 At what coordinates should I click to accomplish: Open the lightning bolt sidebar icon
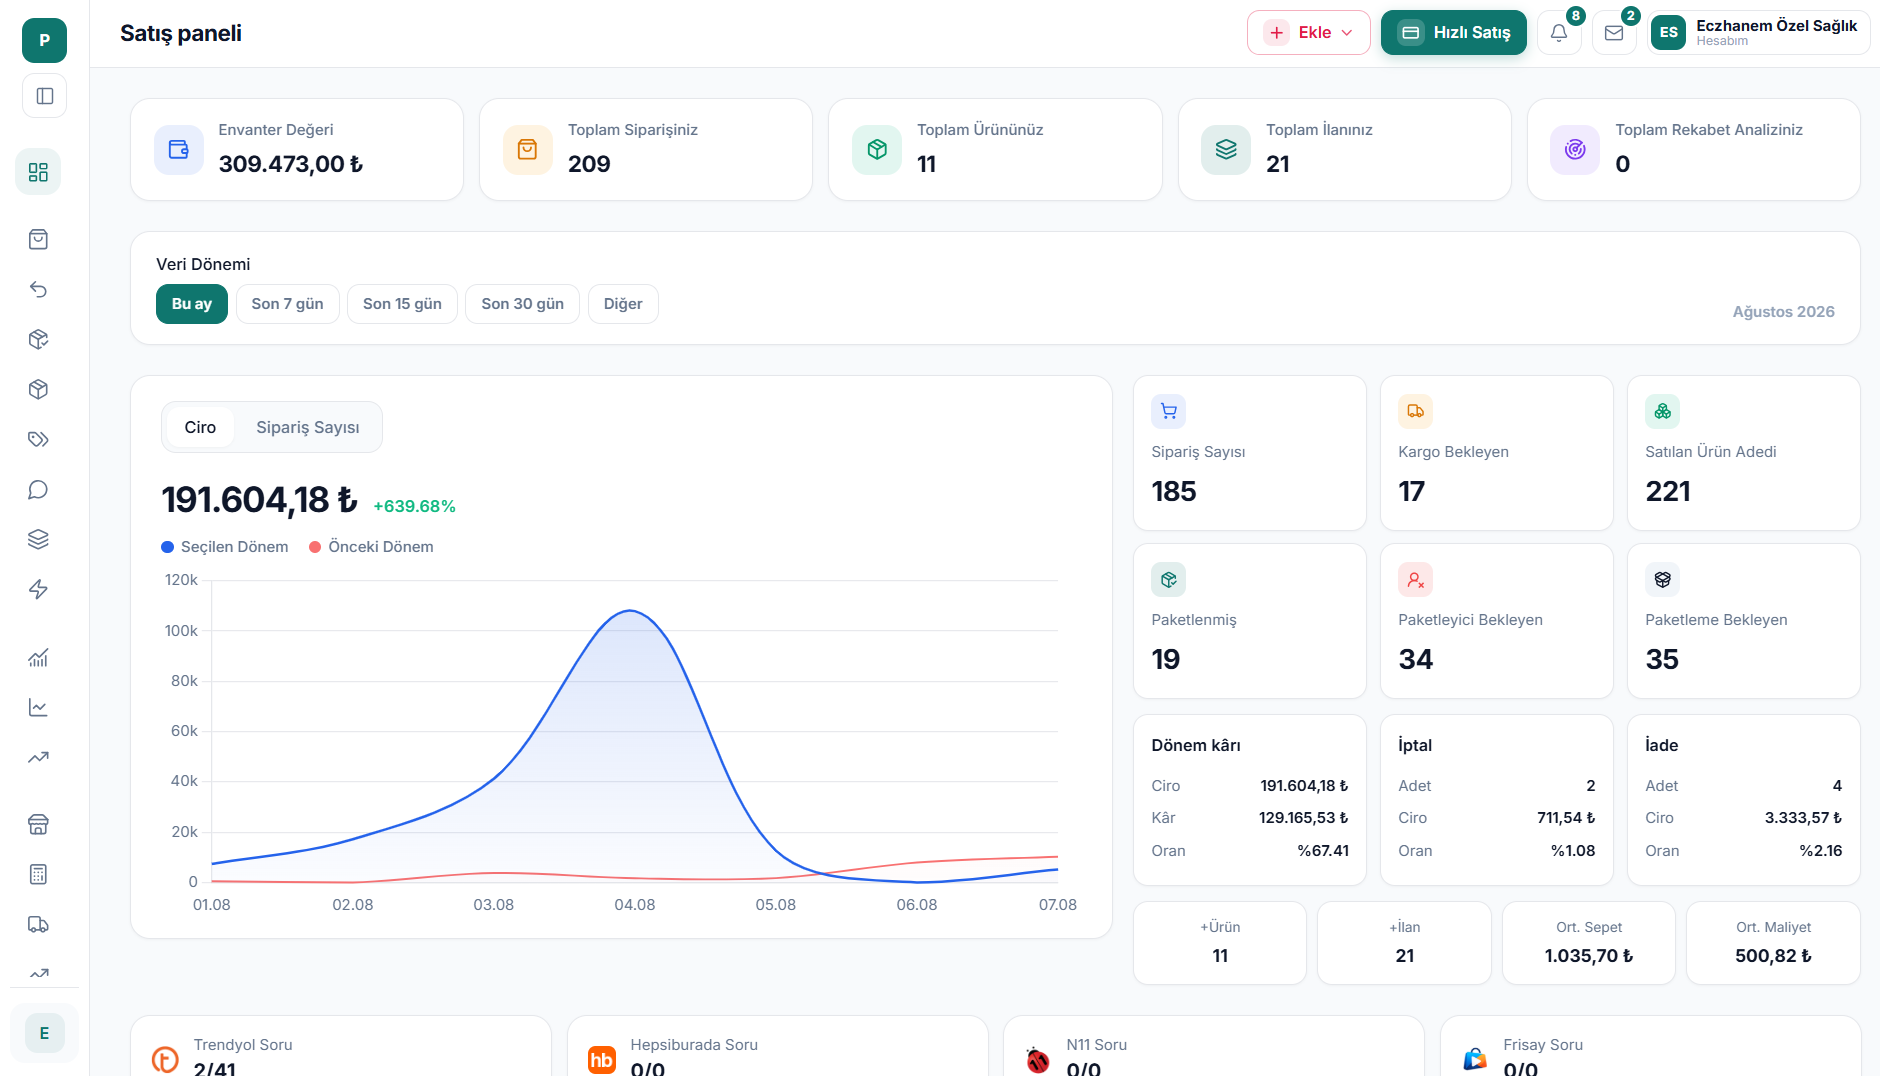point(38,589)
